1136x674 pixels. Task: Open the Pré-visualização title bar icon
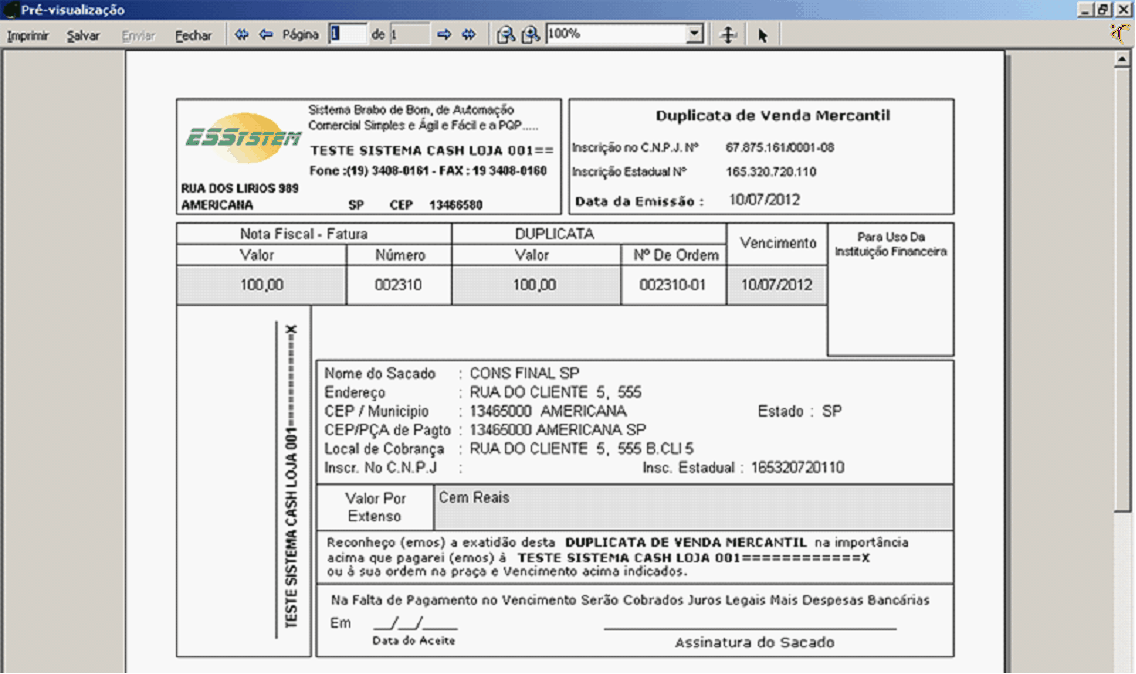tap(9, 9)
